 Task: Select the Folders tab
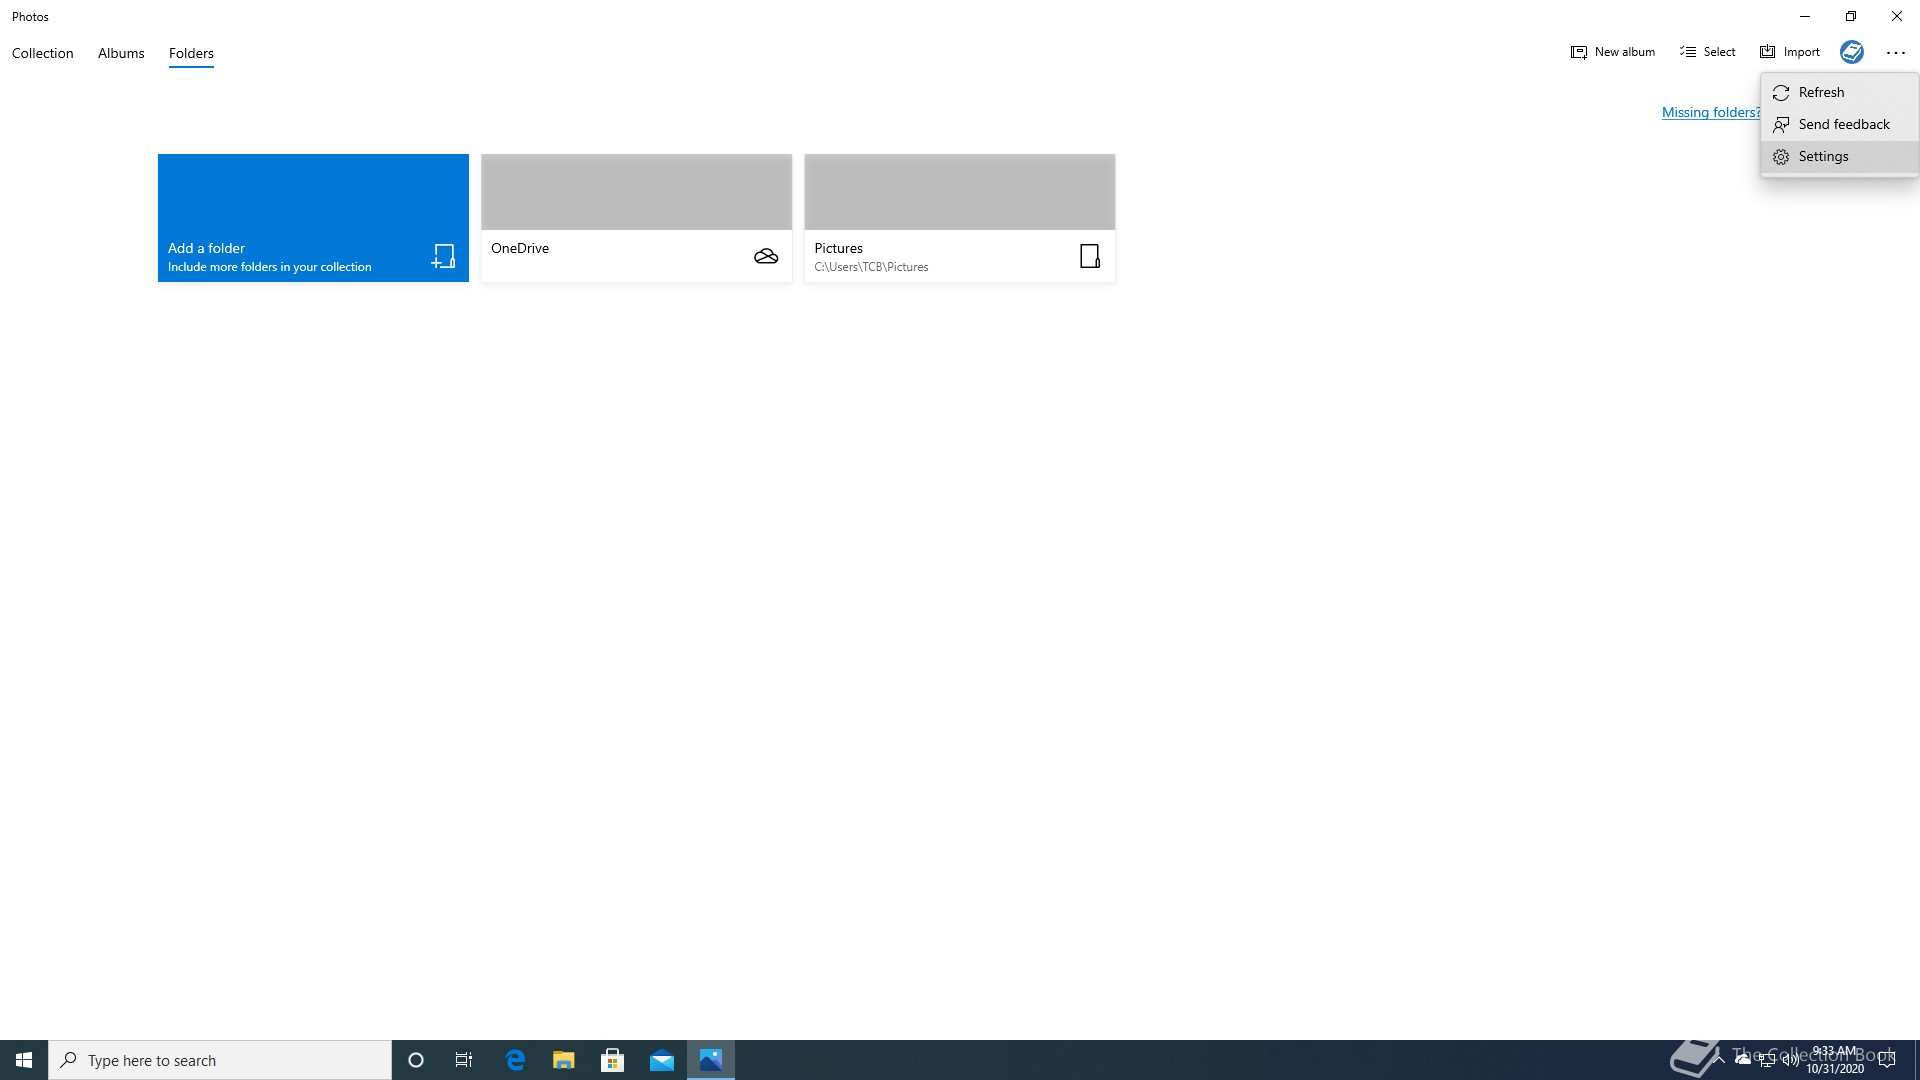pyautogui.click(x=191, y=53)
